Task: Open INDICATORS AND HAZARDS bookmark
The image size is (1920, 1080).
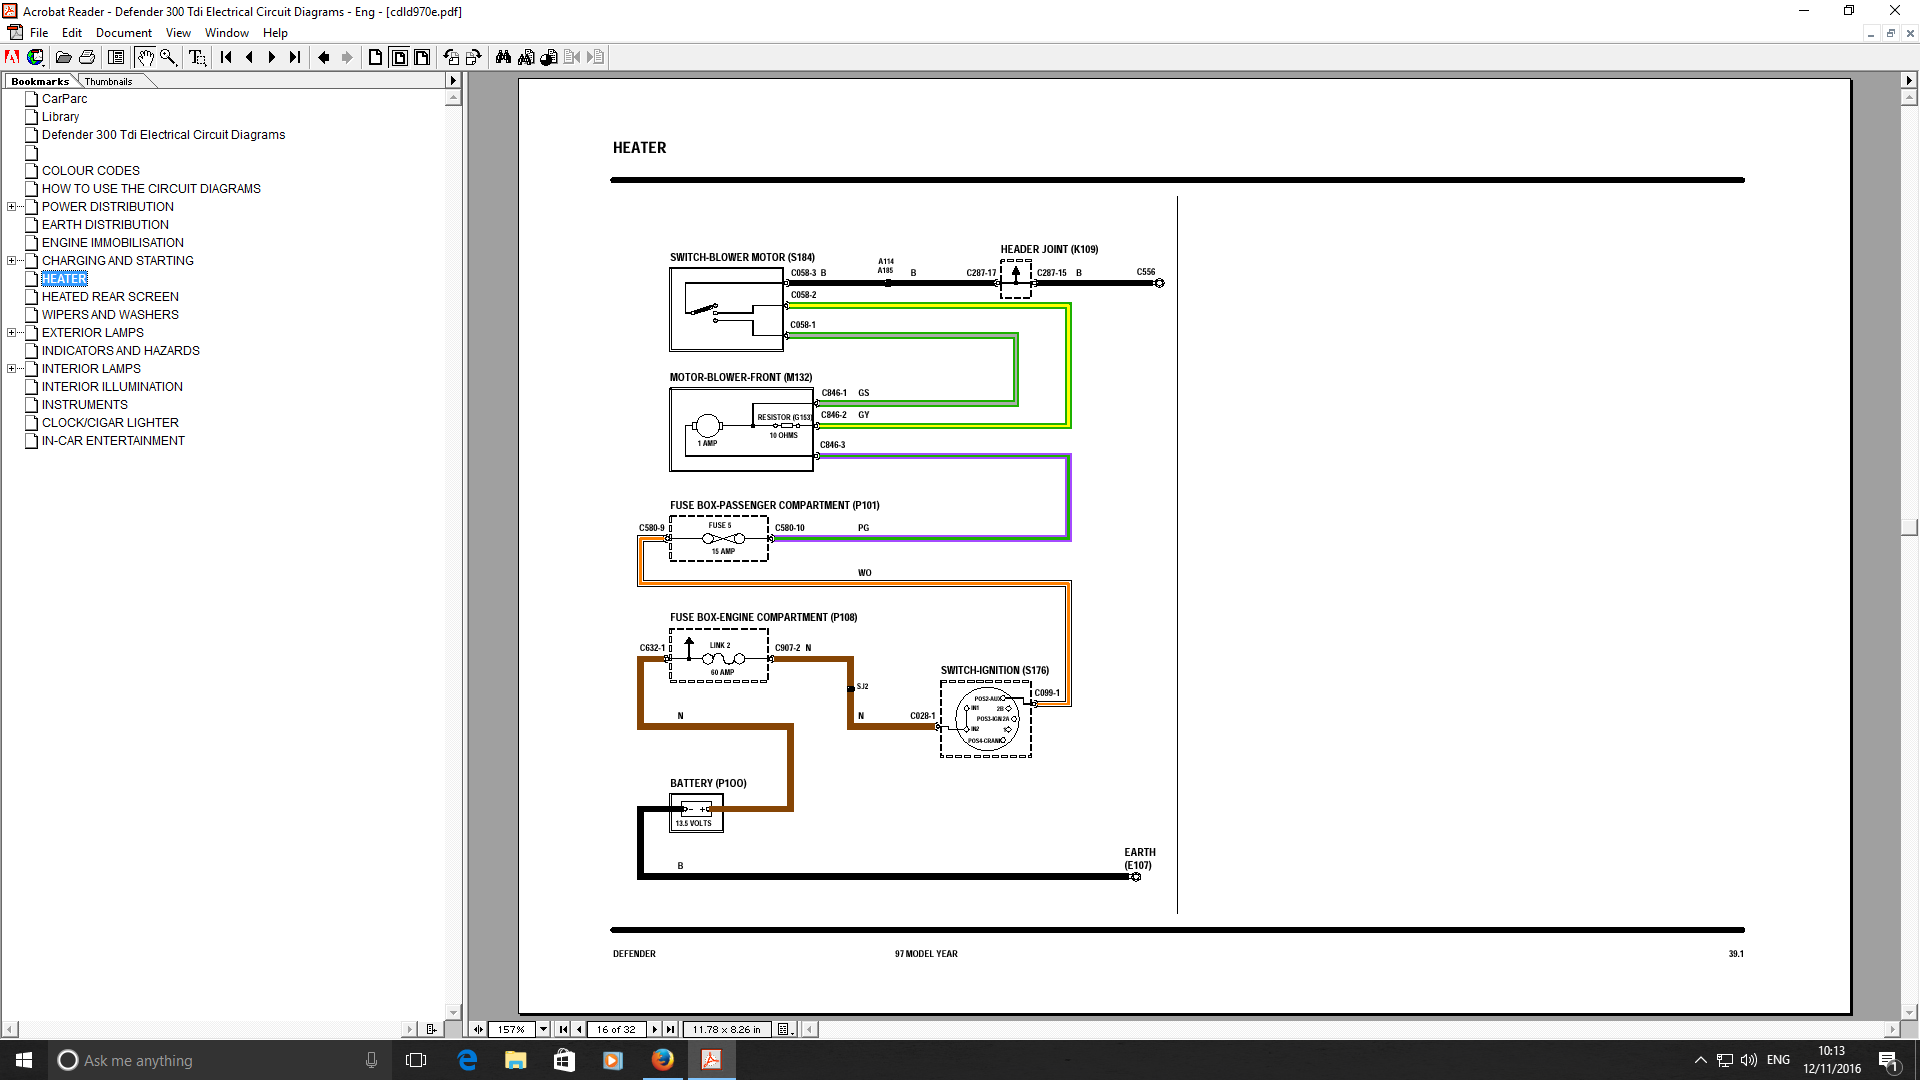Action: point(121,351)
